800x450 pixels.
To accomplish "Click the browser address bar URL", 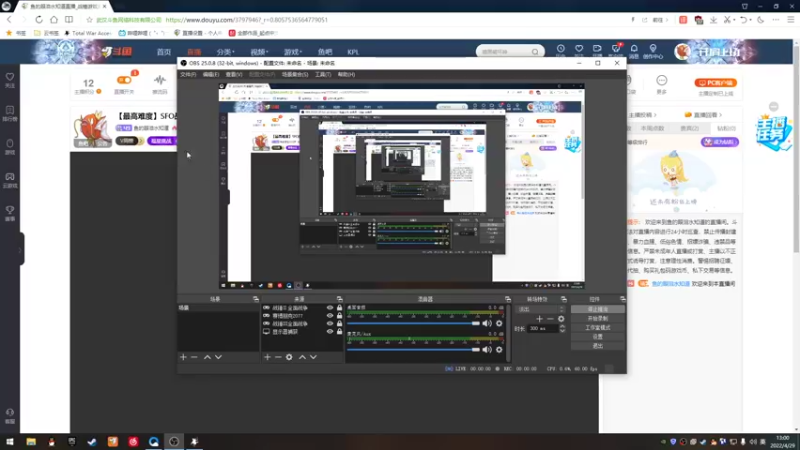I will [246, 20].
